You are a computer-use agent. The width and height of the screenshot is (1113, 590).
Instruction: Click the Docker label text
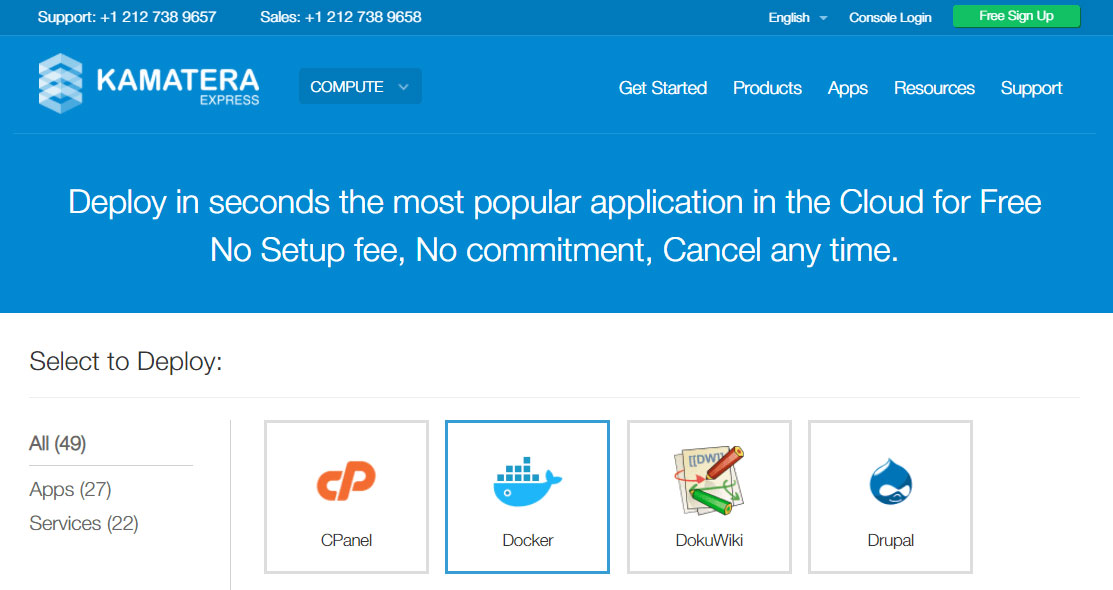coord(527,540)
